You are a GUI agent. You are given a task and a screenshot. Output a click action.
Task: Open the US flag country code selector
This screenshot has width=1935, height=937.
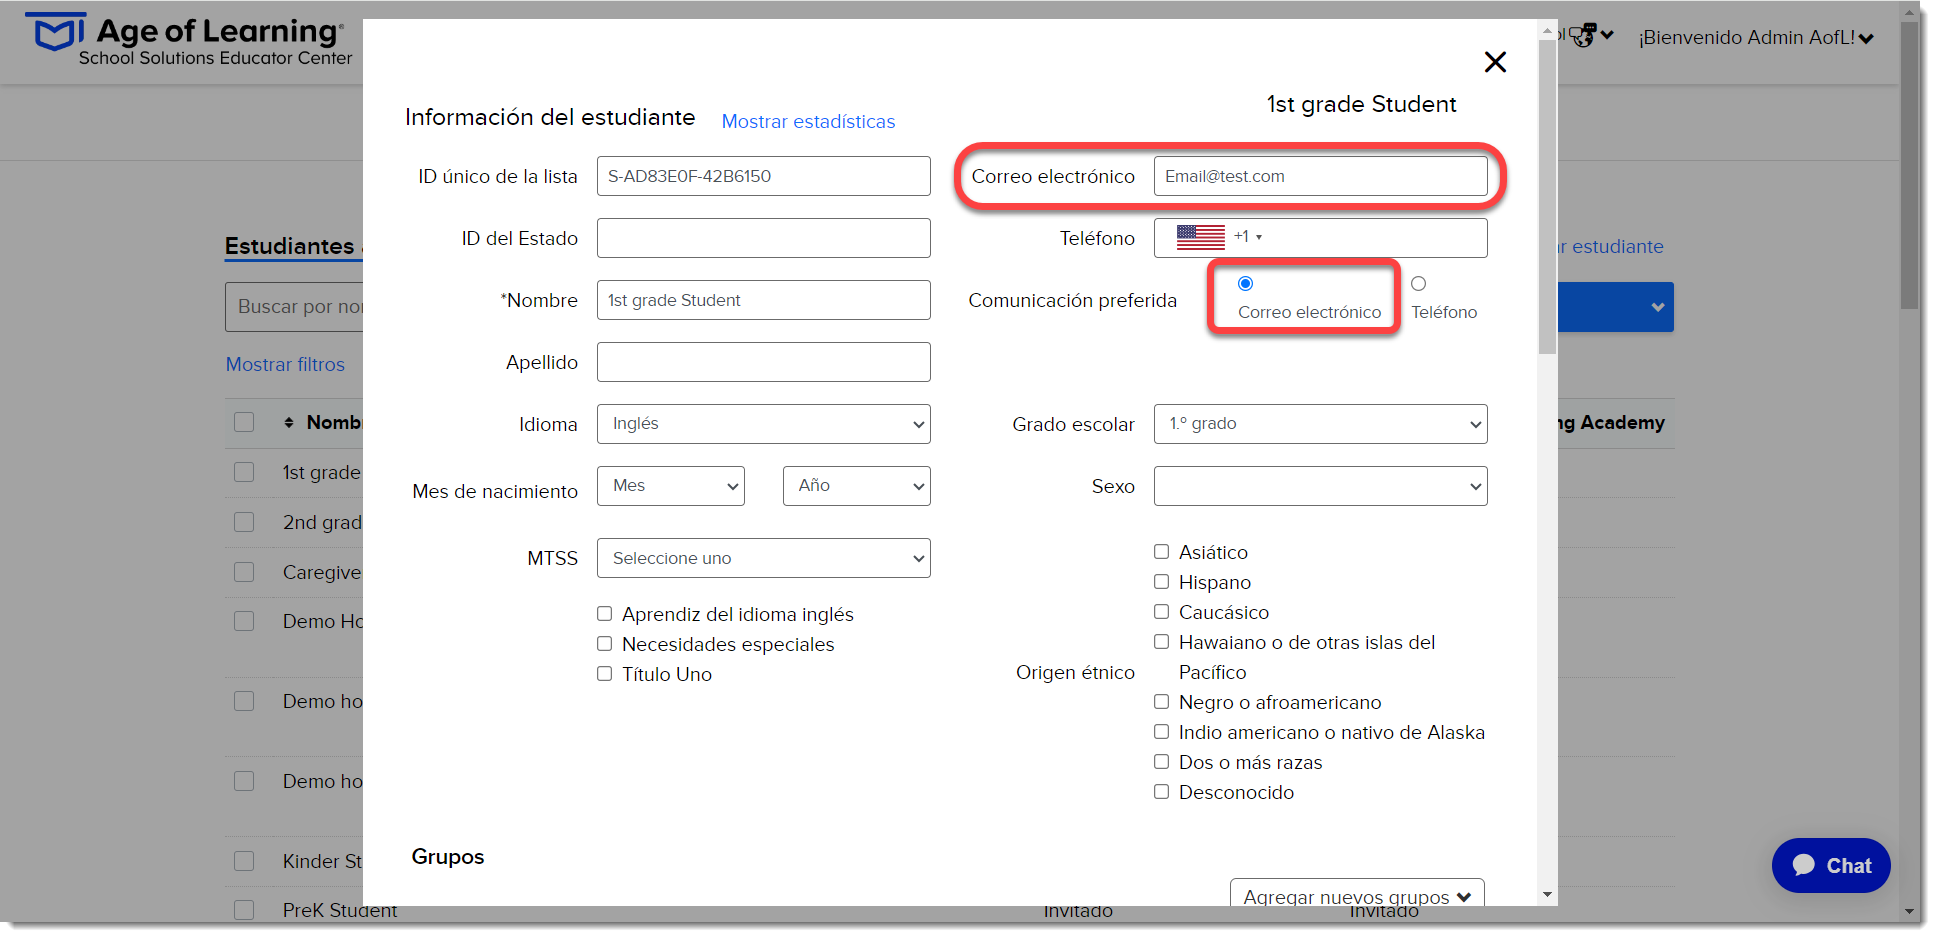coord(1219,237)
